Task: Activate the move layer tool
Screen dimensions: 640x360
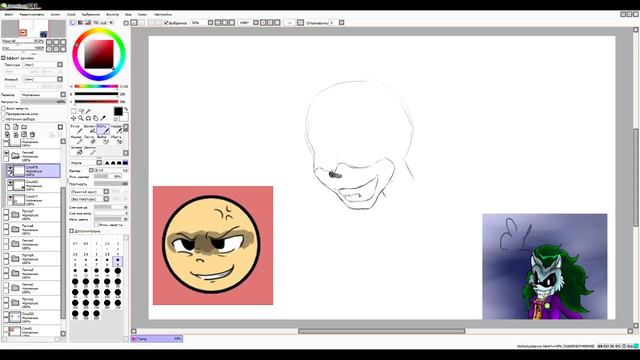Action: 73,118
